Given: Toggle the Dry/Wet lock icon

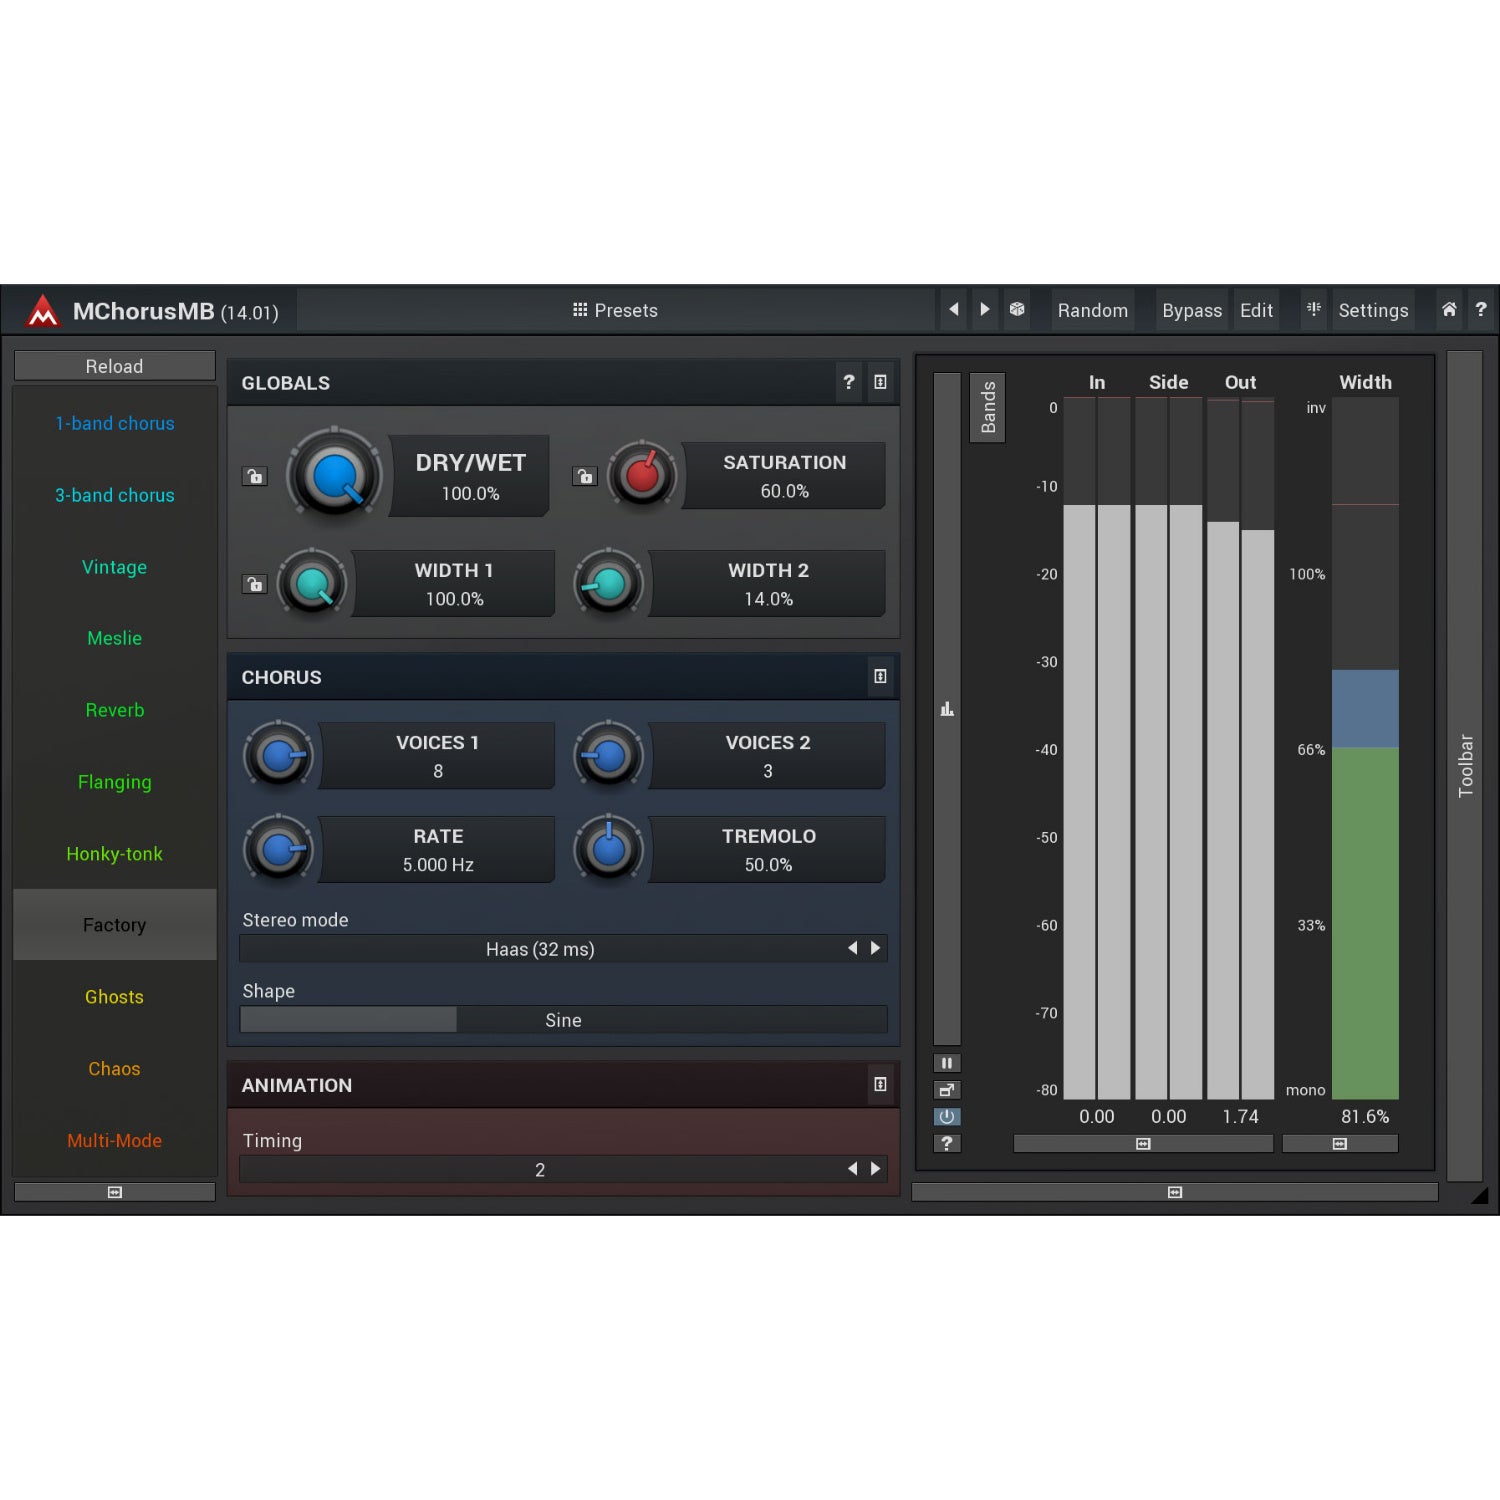Looking at the screenshot, I should tap(255, 476).
